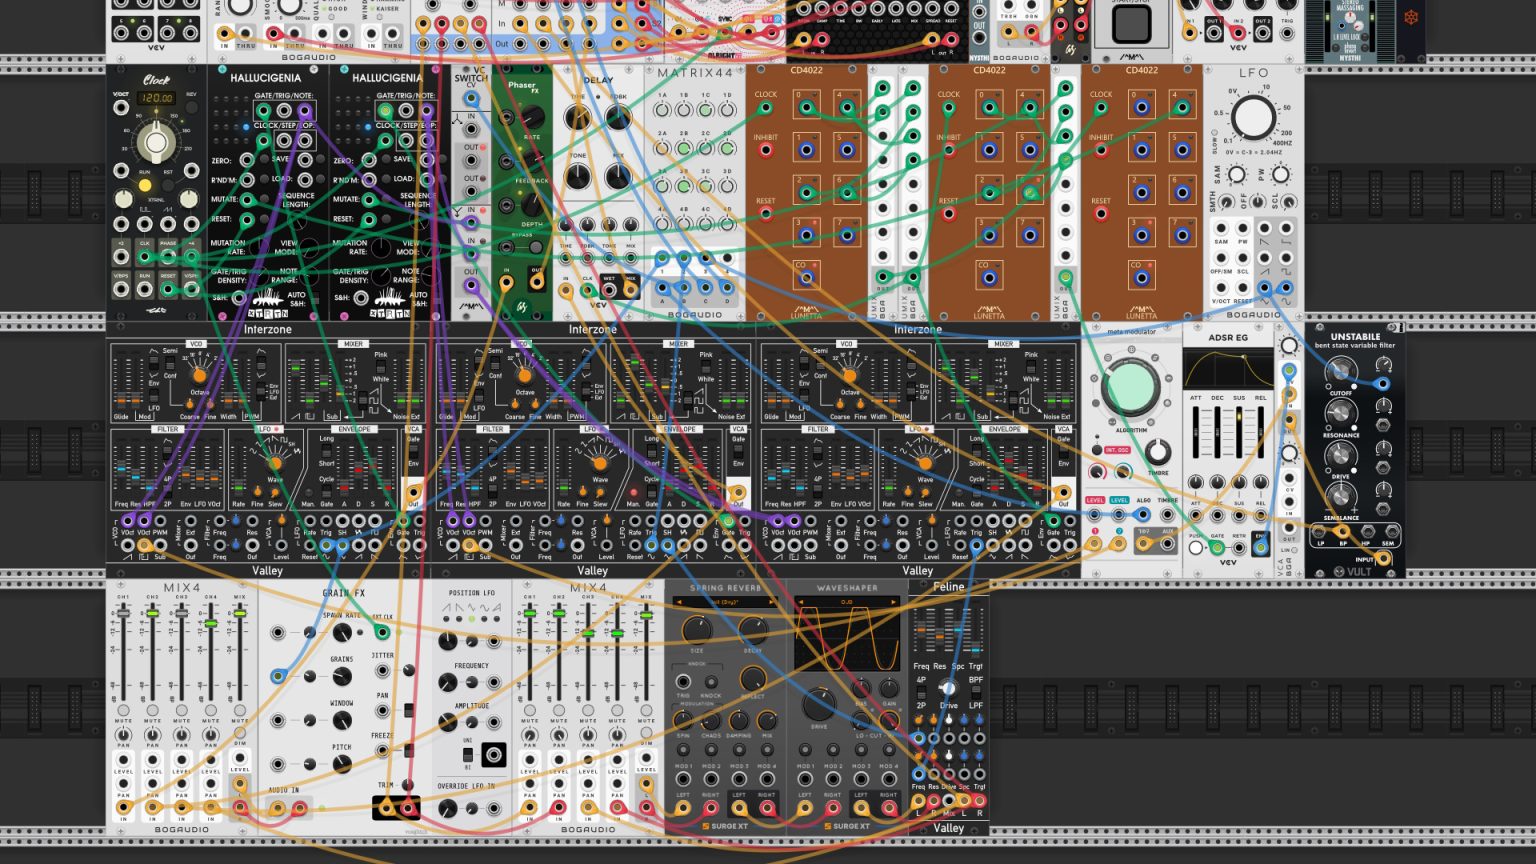Screen dimensions: 1536x864
Task: Click the ADSR EG ATT slider
Action: coord(1196,433)
